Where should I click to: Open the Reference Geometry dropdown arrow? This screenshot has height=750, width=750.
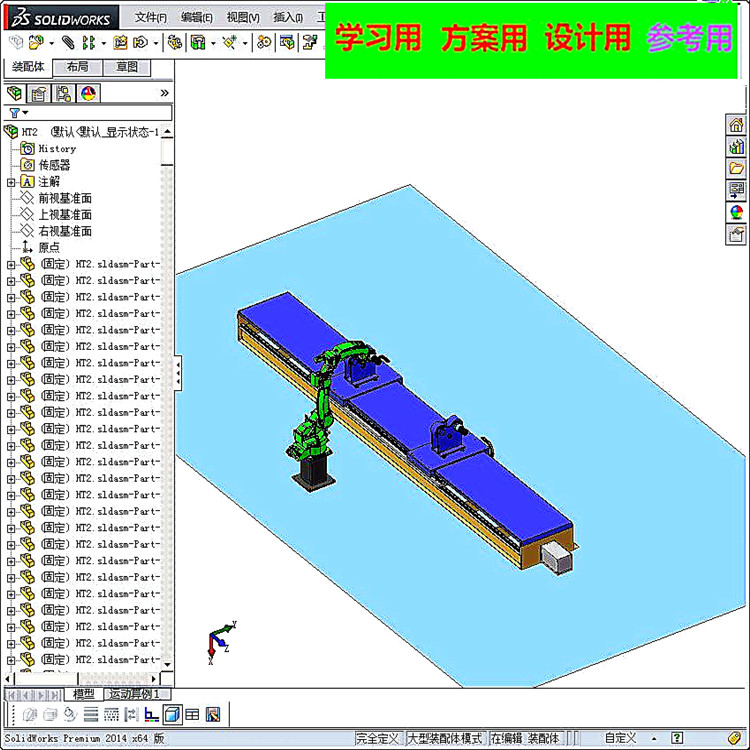[245, 44]
